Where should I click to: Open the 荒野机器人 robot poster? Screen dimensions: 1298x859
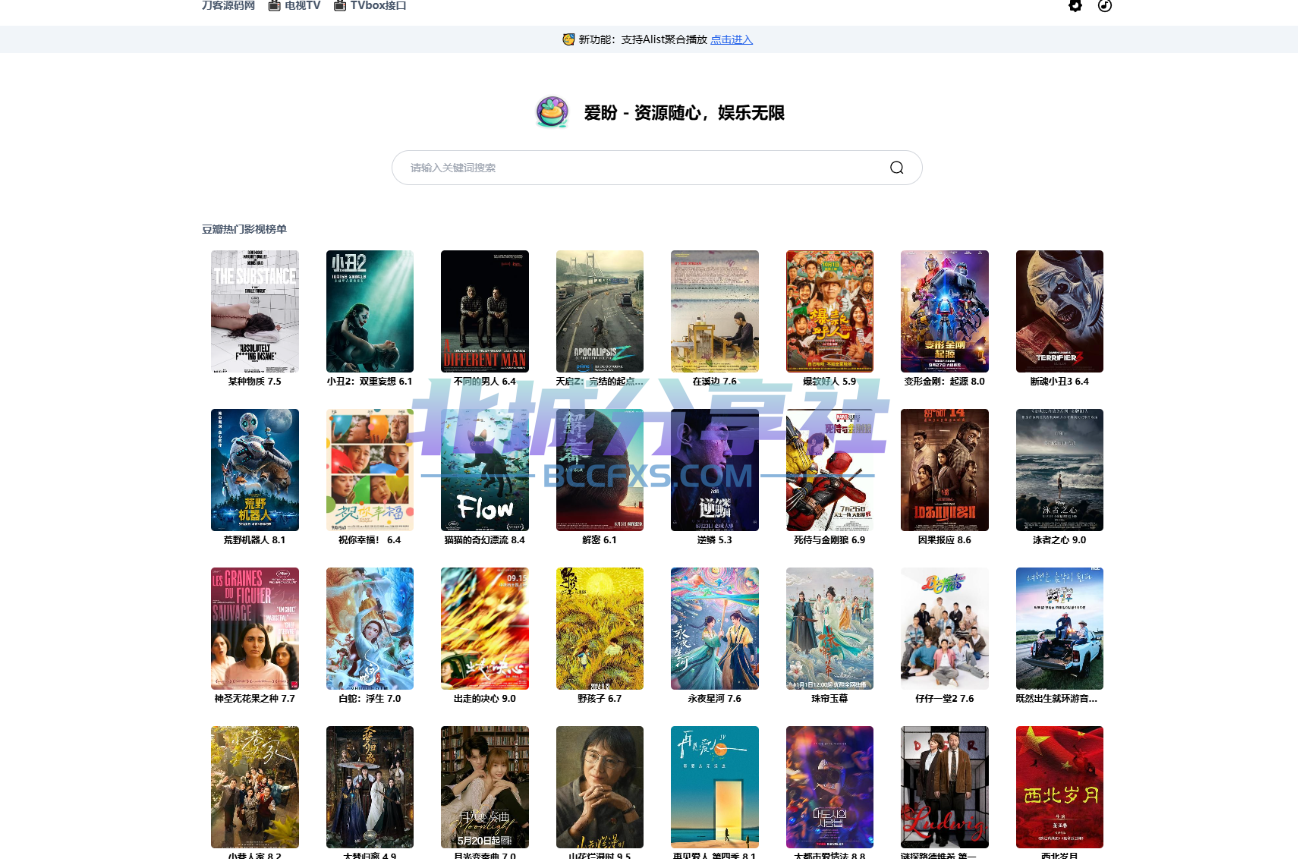click(x=255, y=470)
